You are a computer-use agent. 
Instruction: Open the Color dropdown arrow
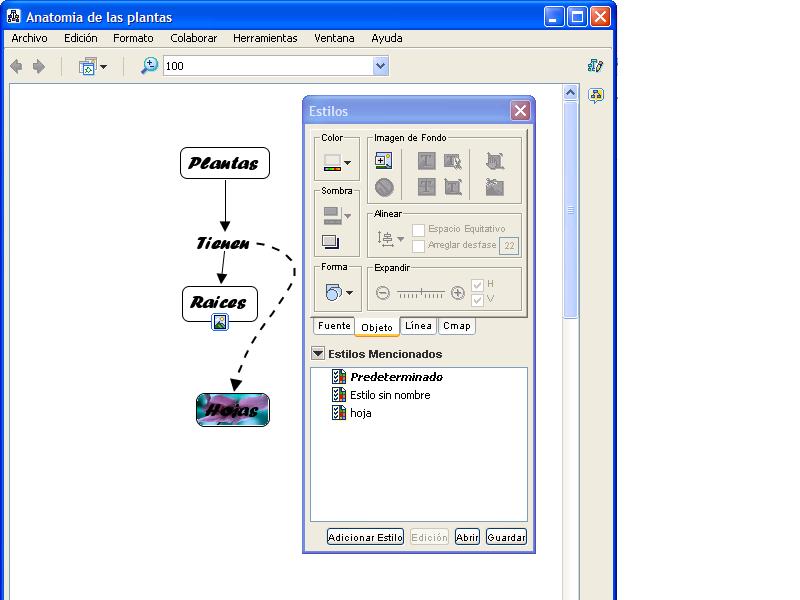[347, 162]
